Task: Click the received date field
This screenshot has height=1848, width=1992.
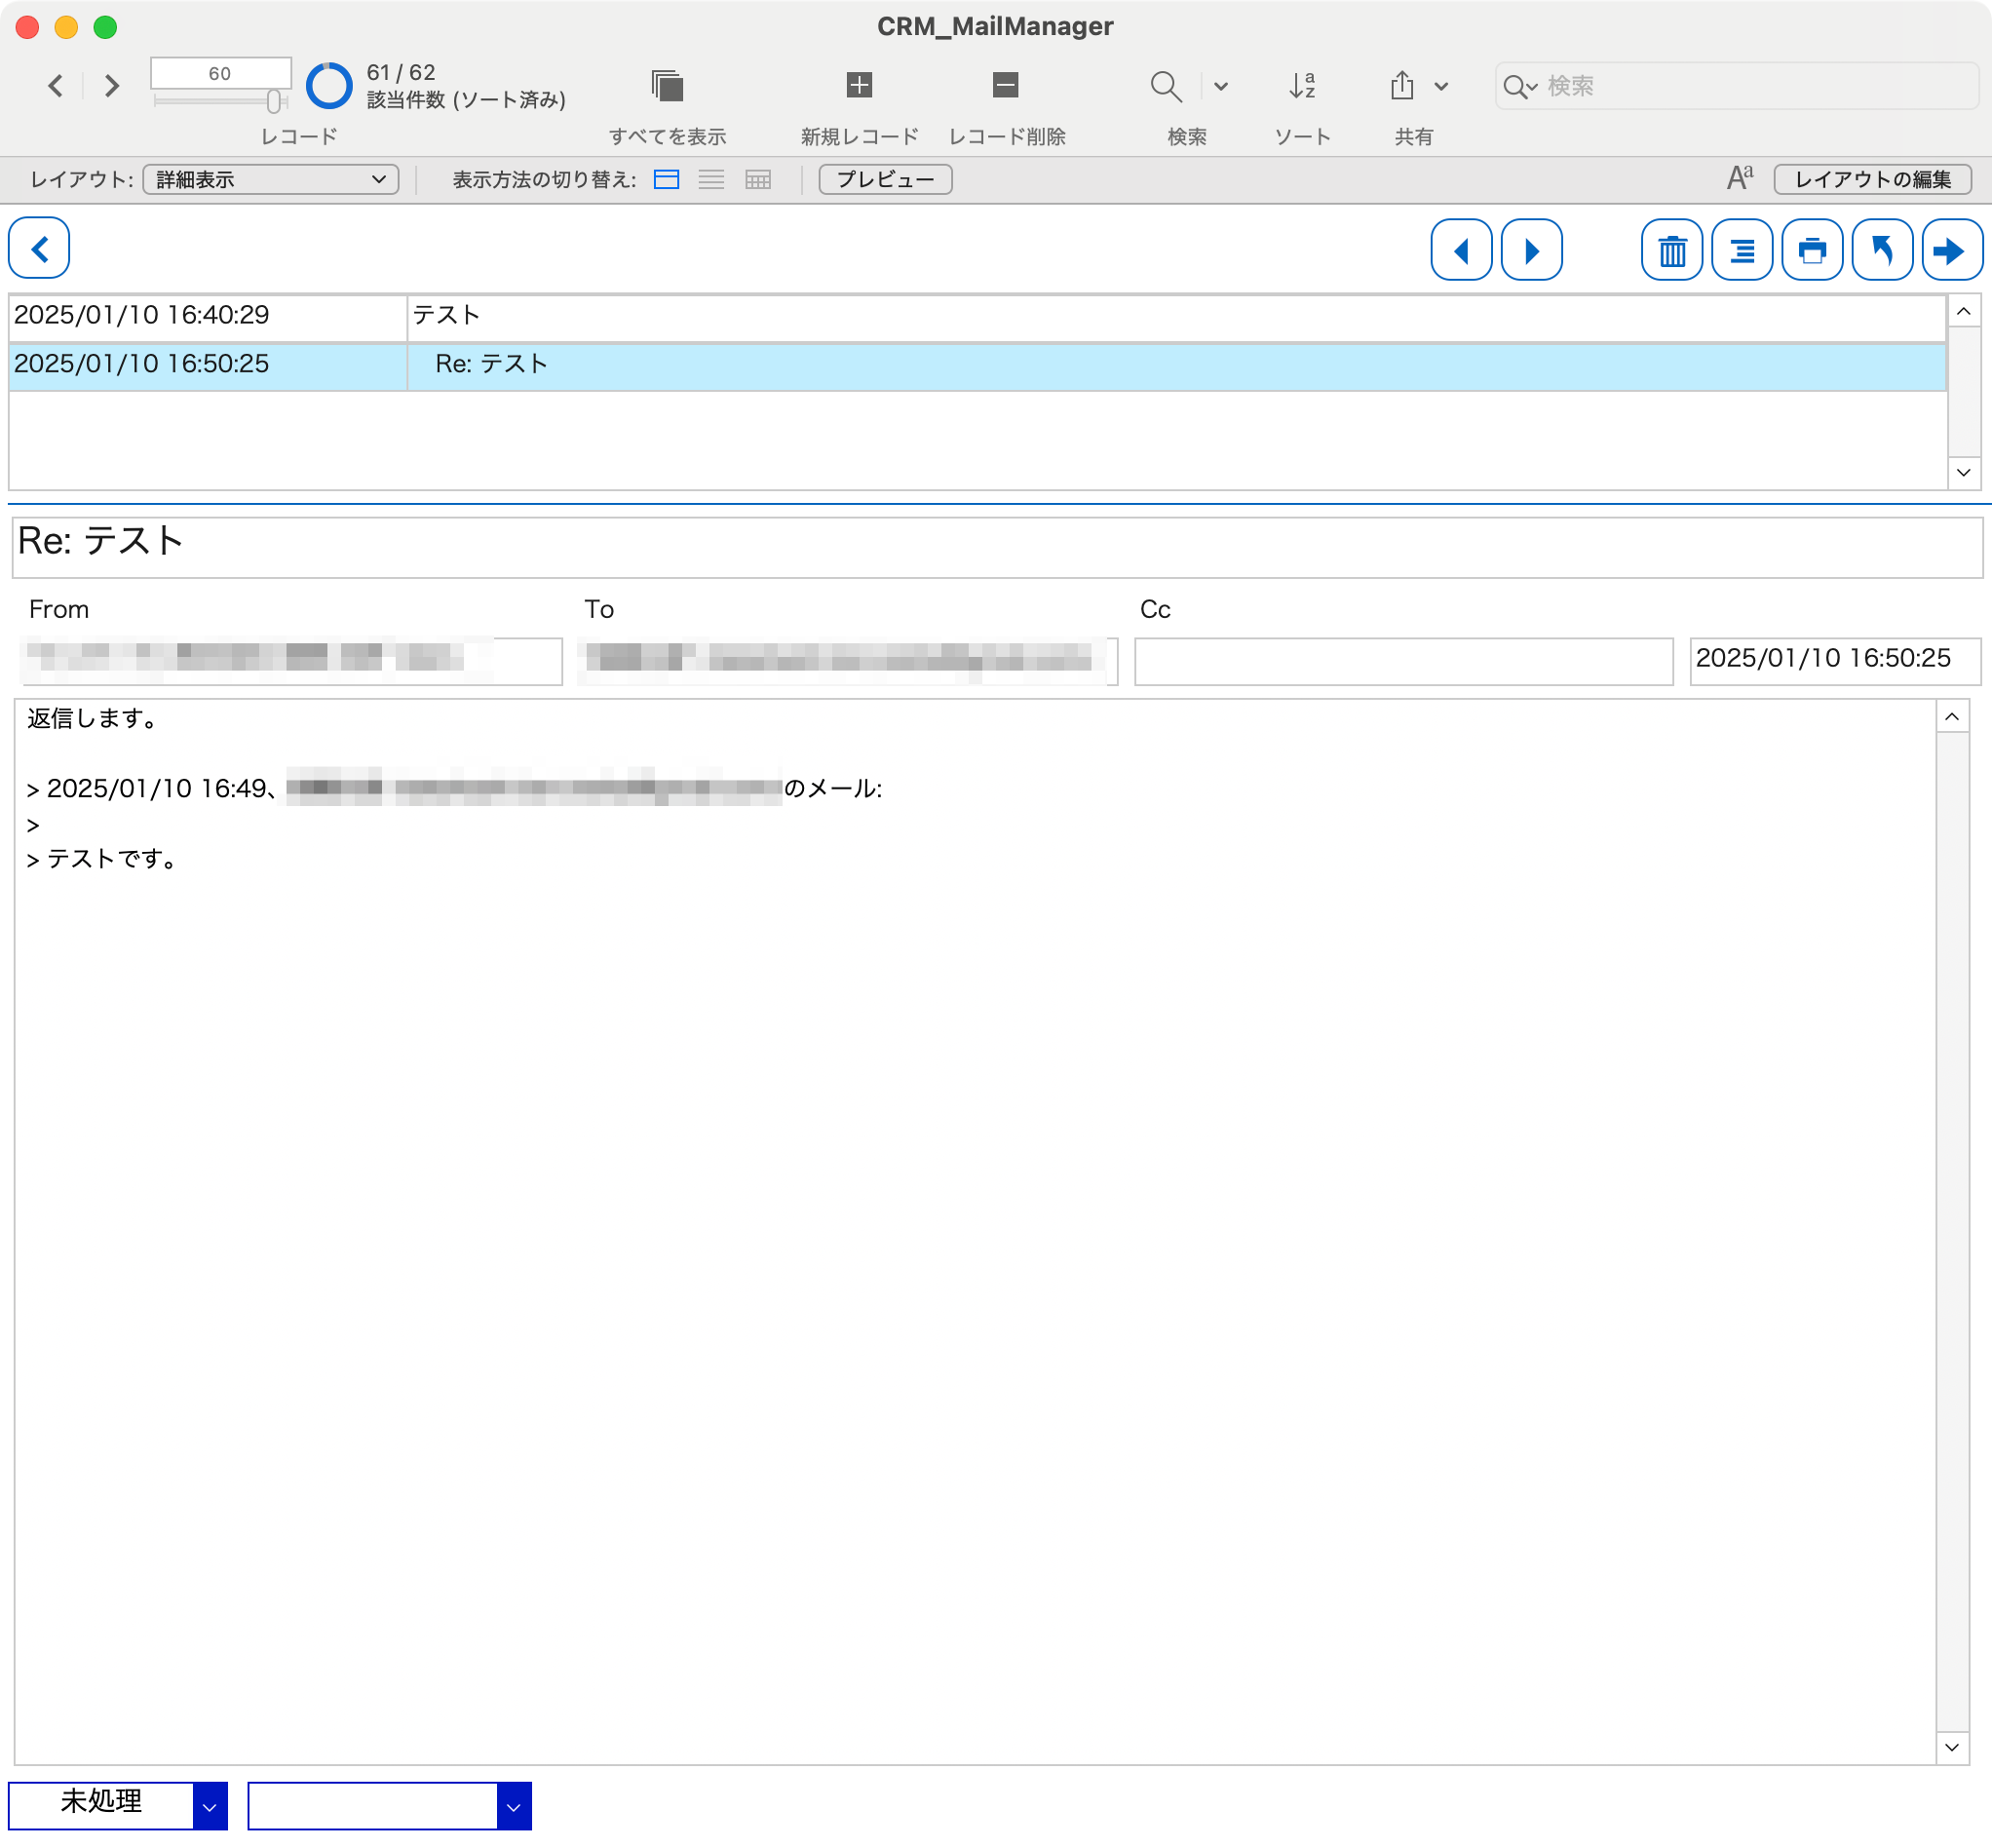Action: coord(1835,661)
